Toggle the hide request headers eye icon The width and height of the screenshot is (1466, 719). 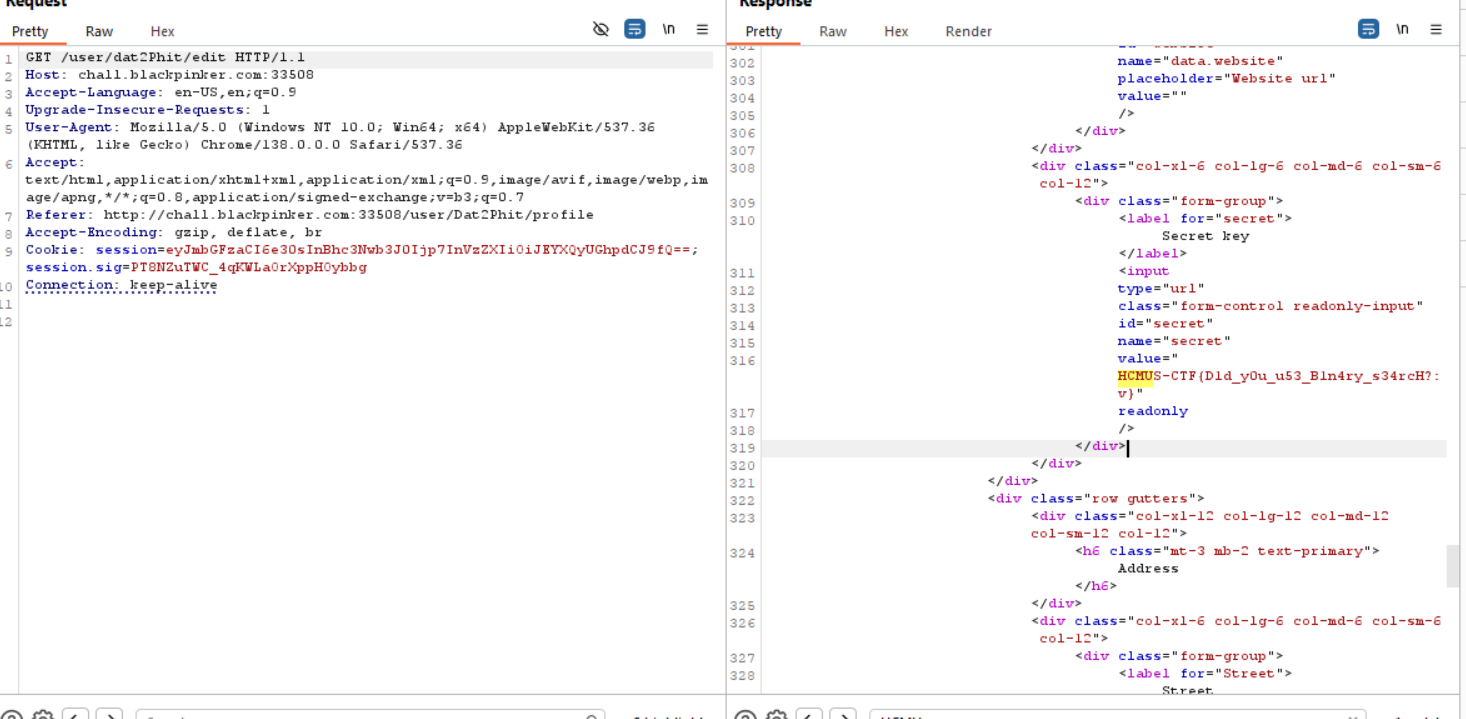point(601,29)
